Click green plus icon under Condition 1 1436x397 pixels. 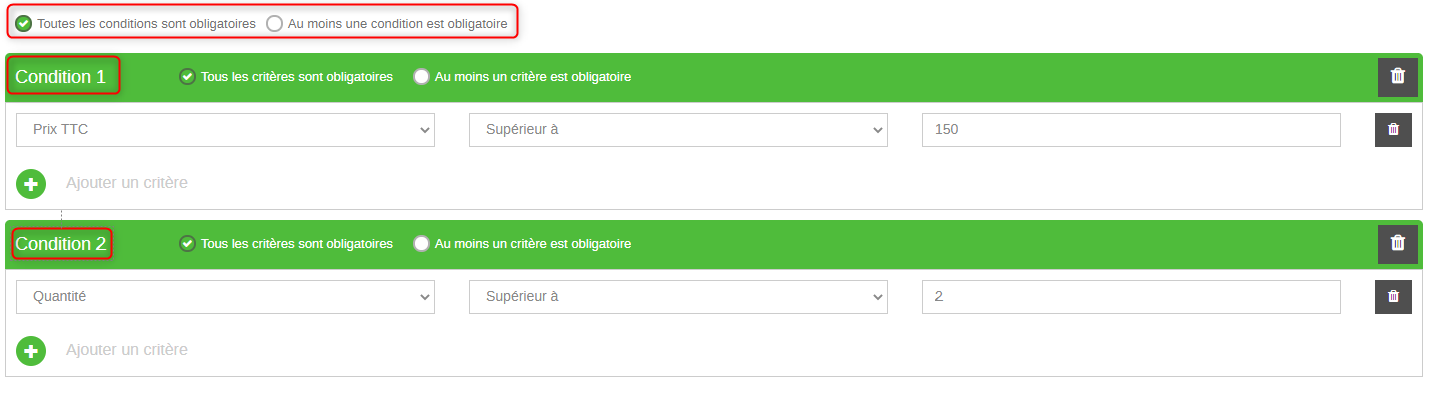pyautogui.click(x=31, y=184)
